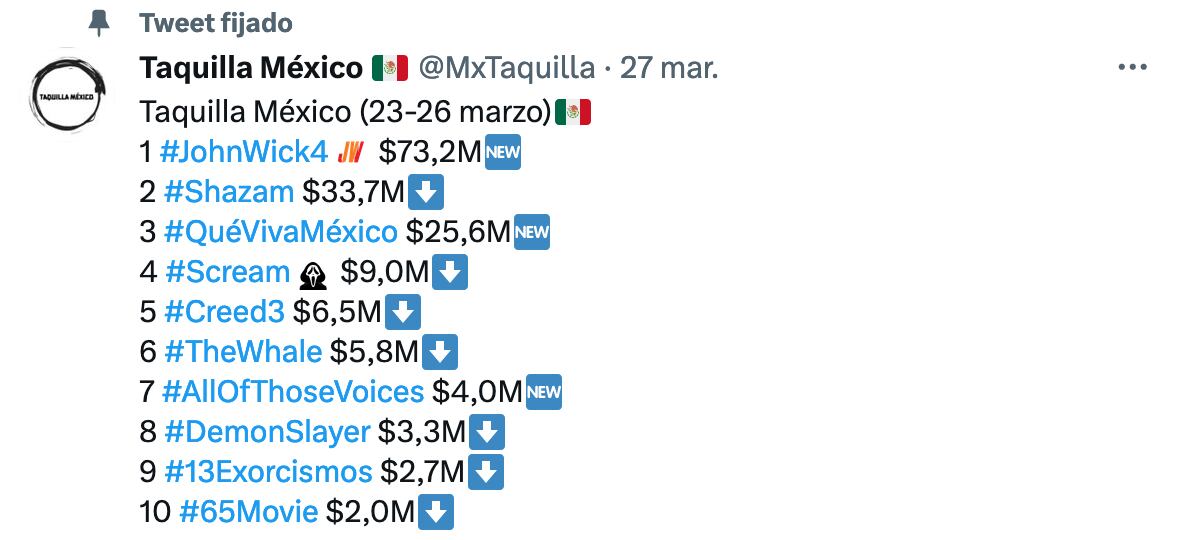This screenshot has width=1178, height=540.
Task: Click the down arrow beside #65Movie $2,0M
Action: tap(436, 512)
